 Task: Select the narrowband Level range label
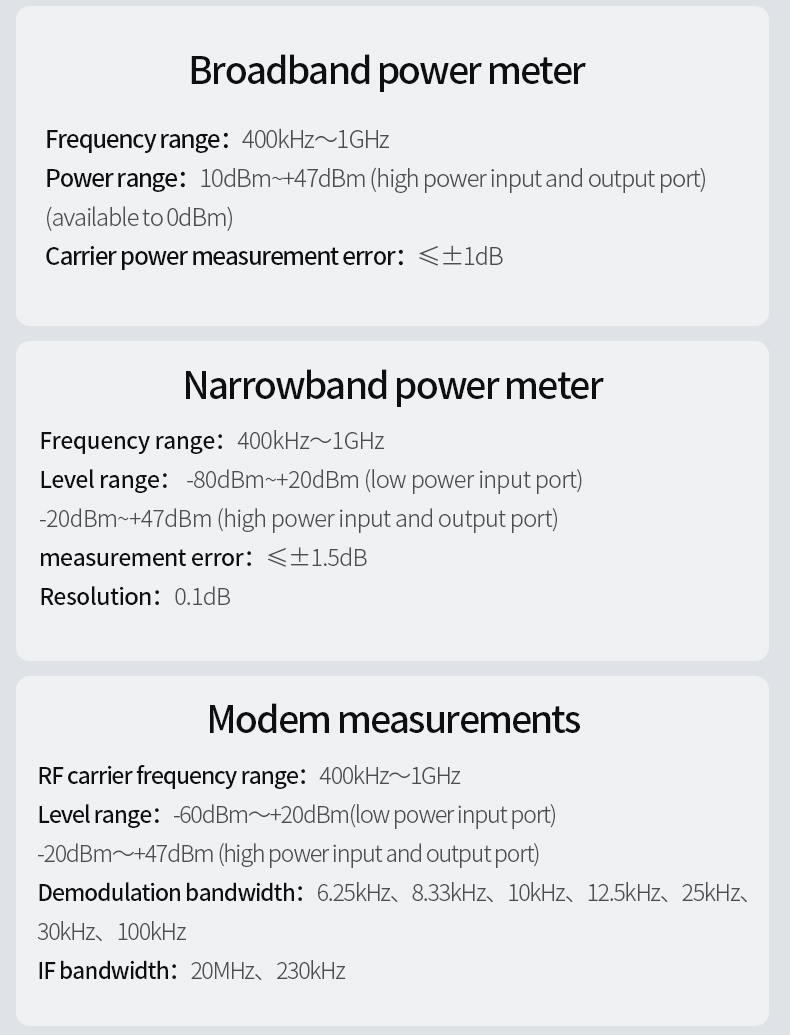pyautogui.click(x=101, y=480)
